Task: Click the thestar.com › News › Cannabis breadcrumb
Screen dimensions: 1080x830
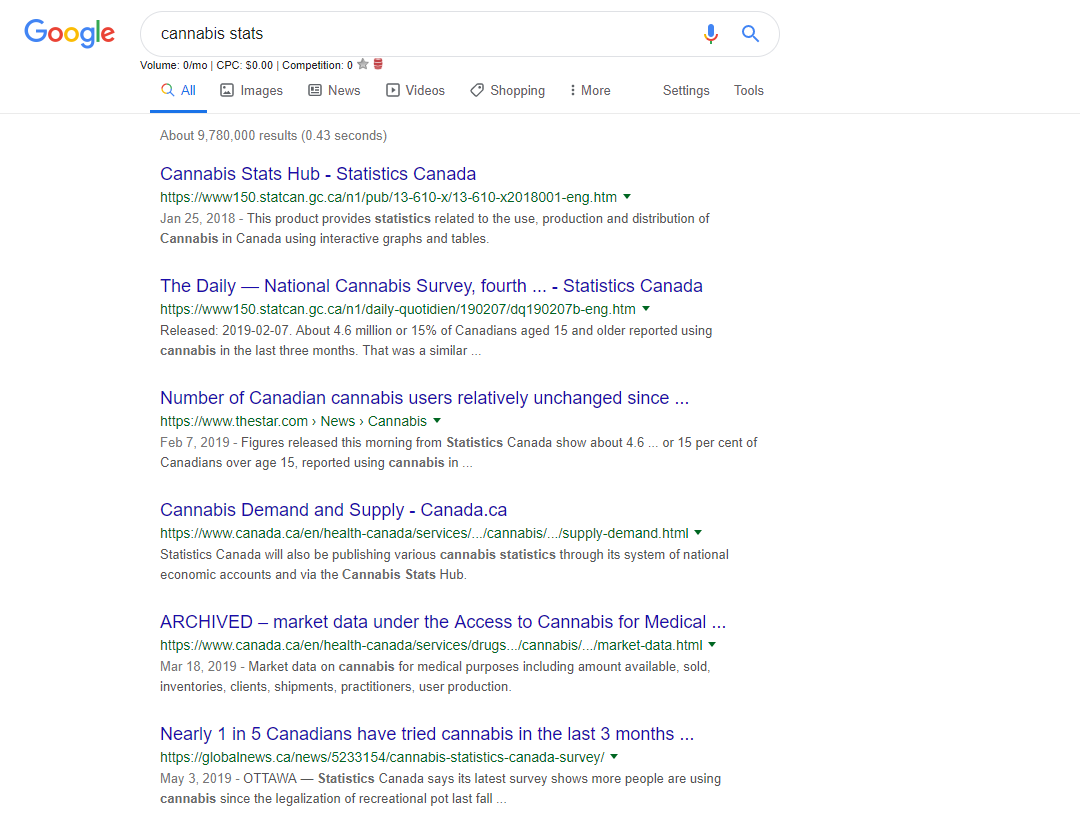Action: pos(293,422)
